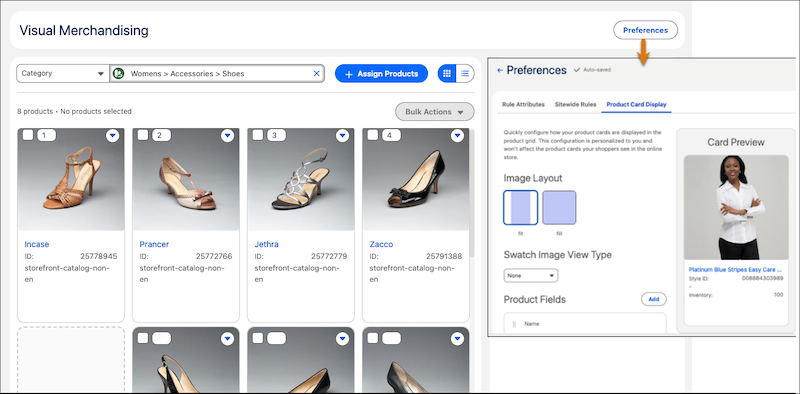The image size is (800, 394).
Task: Open the Prancer card action menu arrow
Action: (228, 135)
